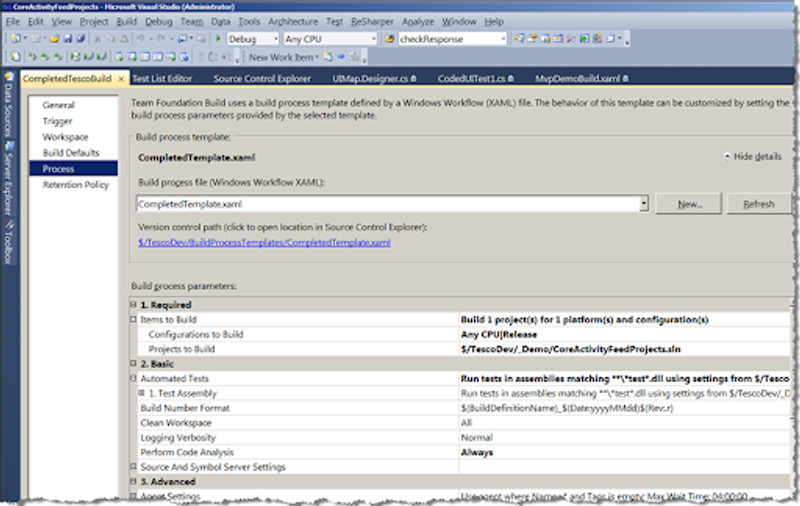Switch to CodedUITest1.cs tab
This screenshot has width=800, height=506.
point(476,79)
